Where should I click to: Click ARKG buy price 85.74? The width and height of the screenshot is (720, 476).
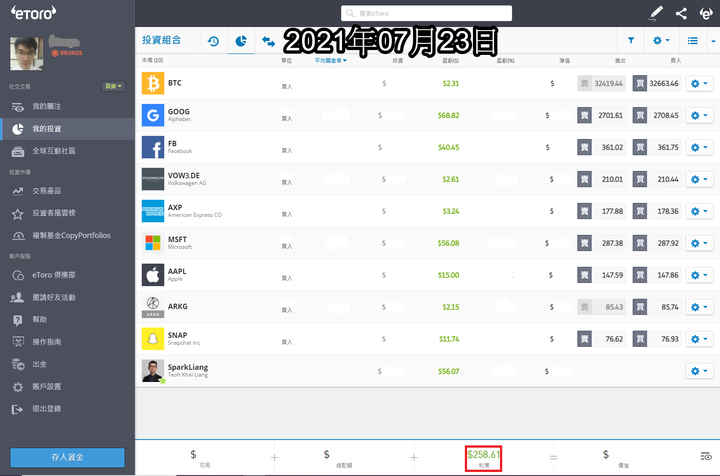pyautogui.click(x=657, y=307)
